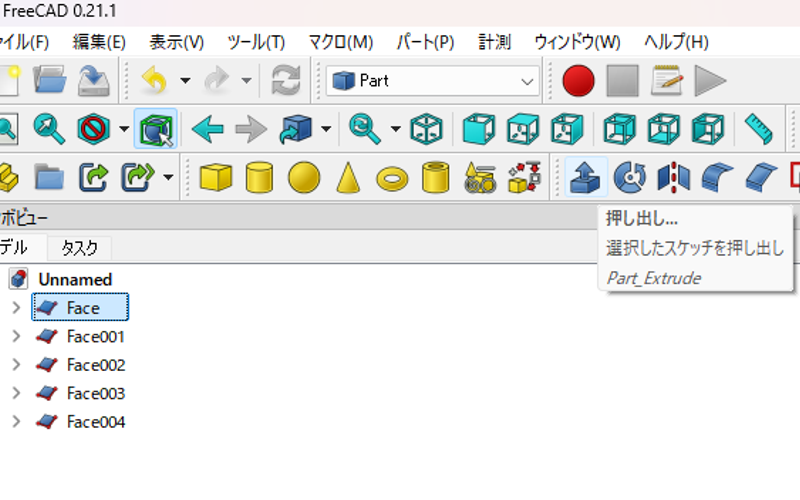The width and height of the screenshot is (800, 500).
Task: Set isometric view with the wireframe cube
Action: tap(426, 129)
